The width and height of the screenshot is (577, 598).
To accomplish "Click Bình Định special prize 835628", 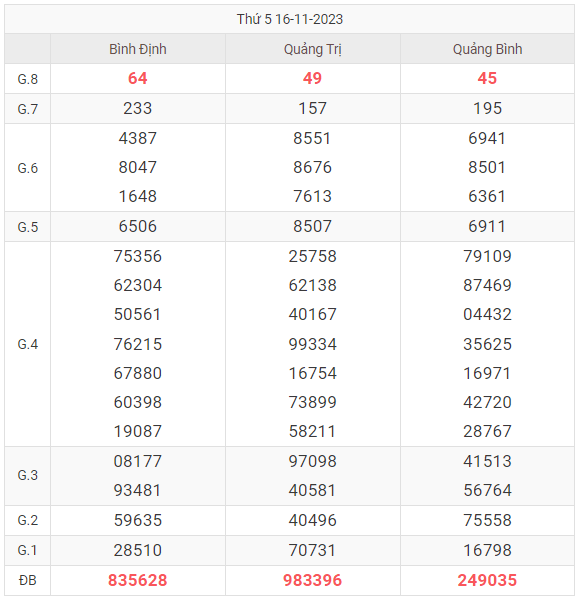I will [138, 580].
